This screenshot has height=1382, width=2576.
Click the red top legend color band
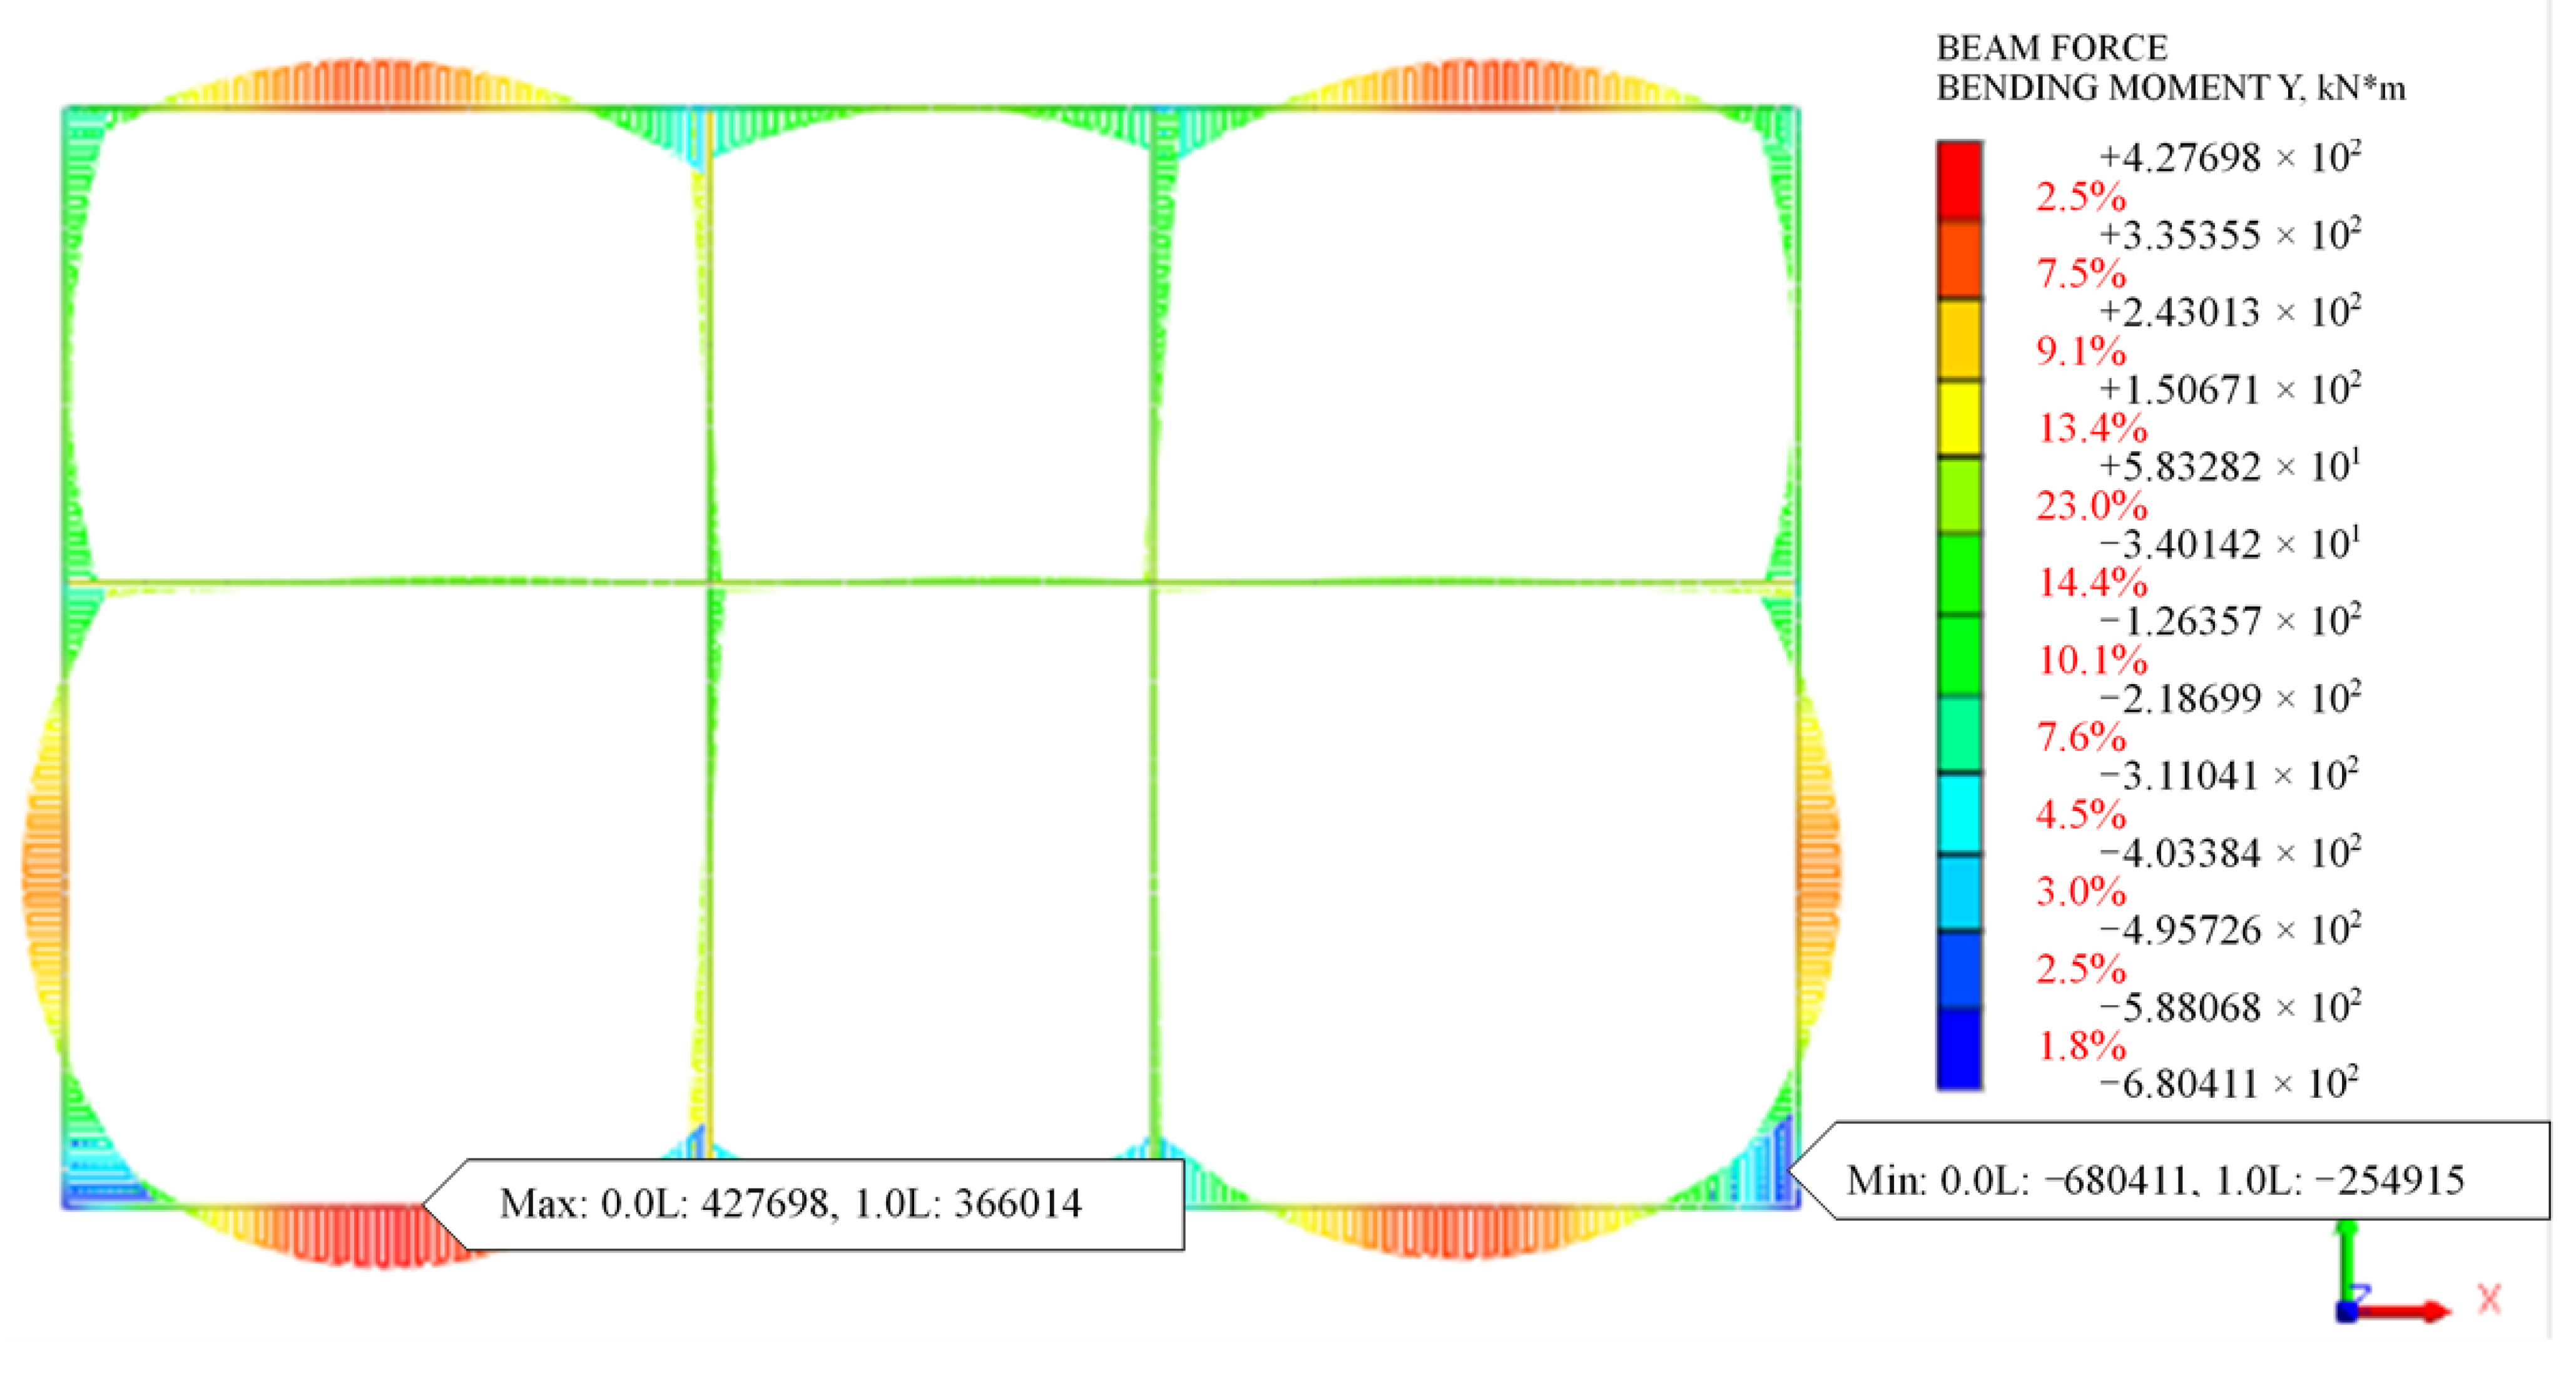tap(1959, 180)
